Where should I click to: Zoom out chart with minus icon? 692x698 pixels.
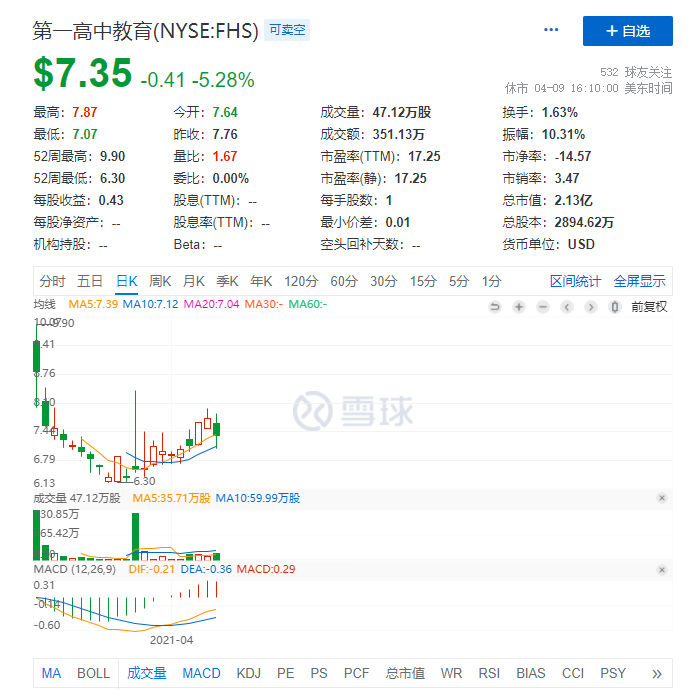pos(543,307)
